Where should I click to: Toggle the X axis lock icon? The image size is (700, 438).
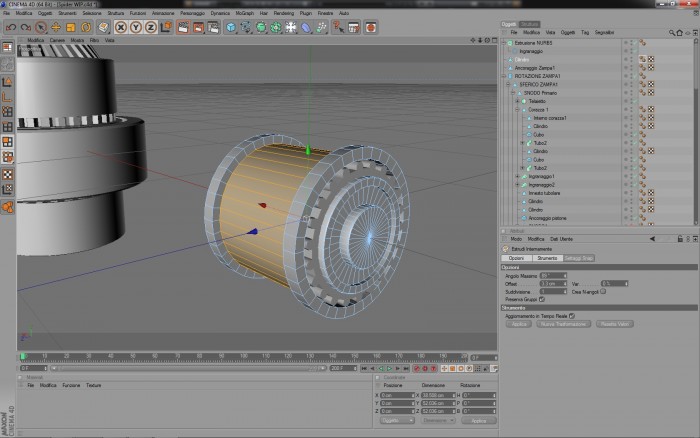pos(121,27)
